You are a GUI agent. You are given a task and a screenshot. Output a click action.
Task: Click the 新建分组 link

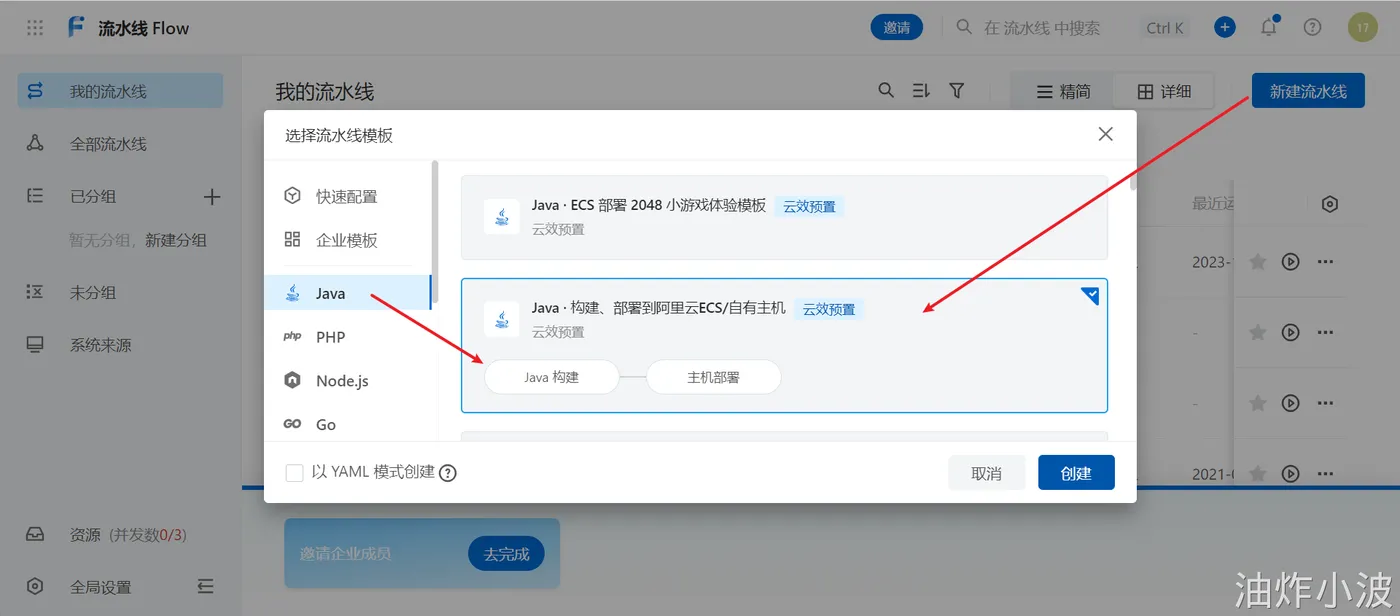[176, 241]
